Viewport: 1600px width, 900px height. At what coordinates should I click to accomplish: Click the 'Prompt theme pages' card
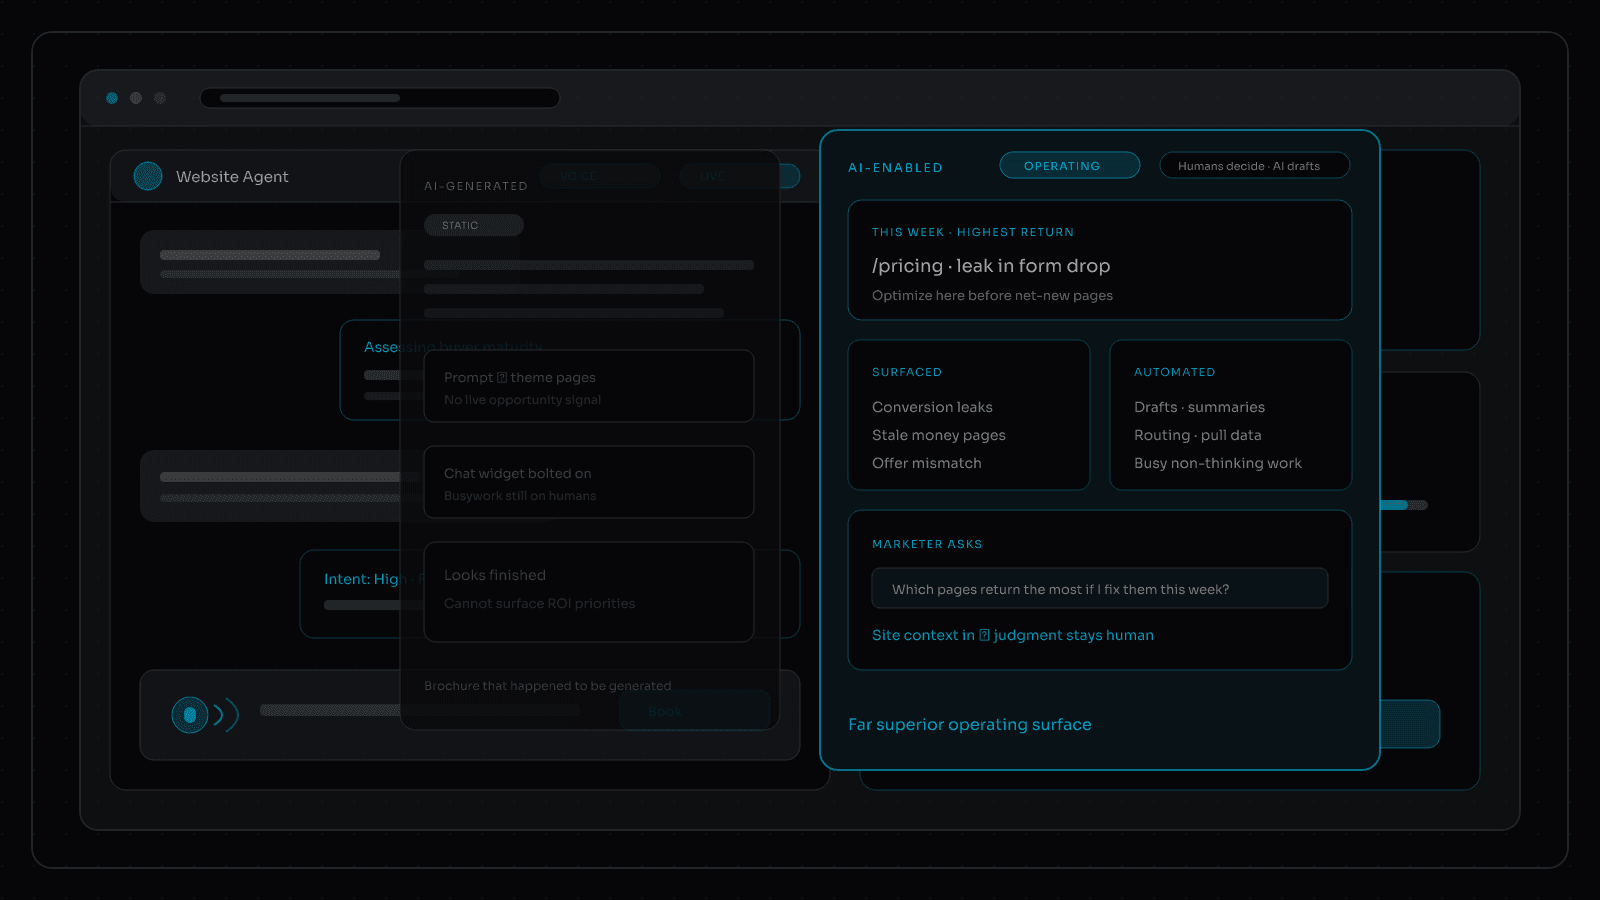[x=589, y=386]
